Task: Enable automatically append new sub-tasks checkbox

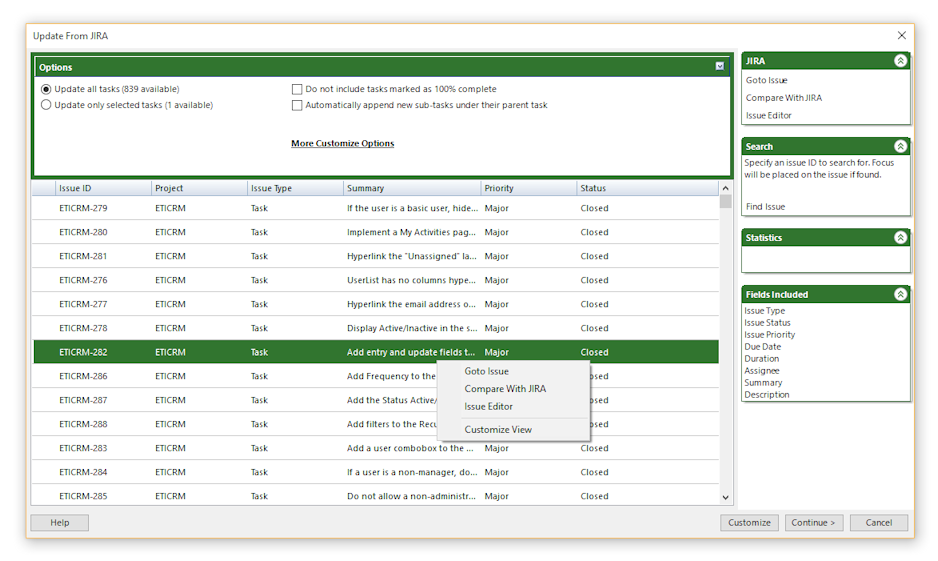Action: (297, 105)
